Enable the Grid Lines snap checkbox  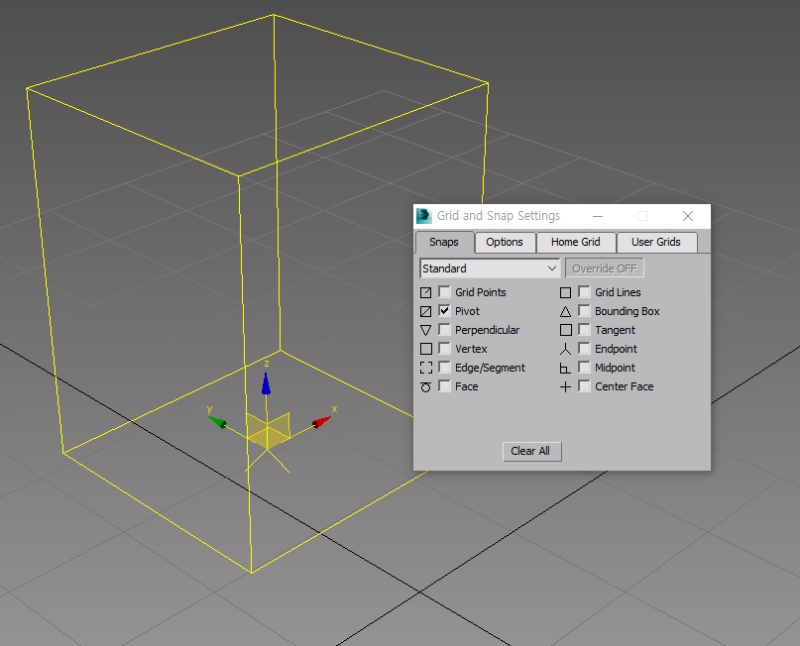click(x=583, y=292)
